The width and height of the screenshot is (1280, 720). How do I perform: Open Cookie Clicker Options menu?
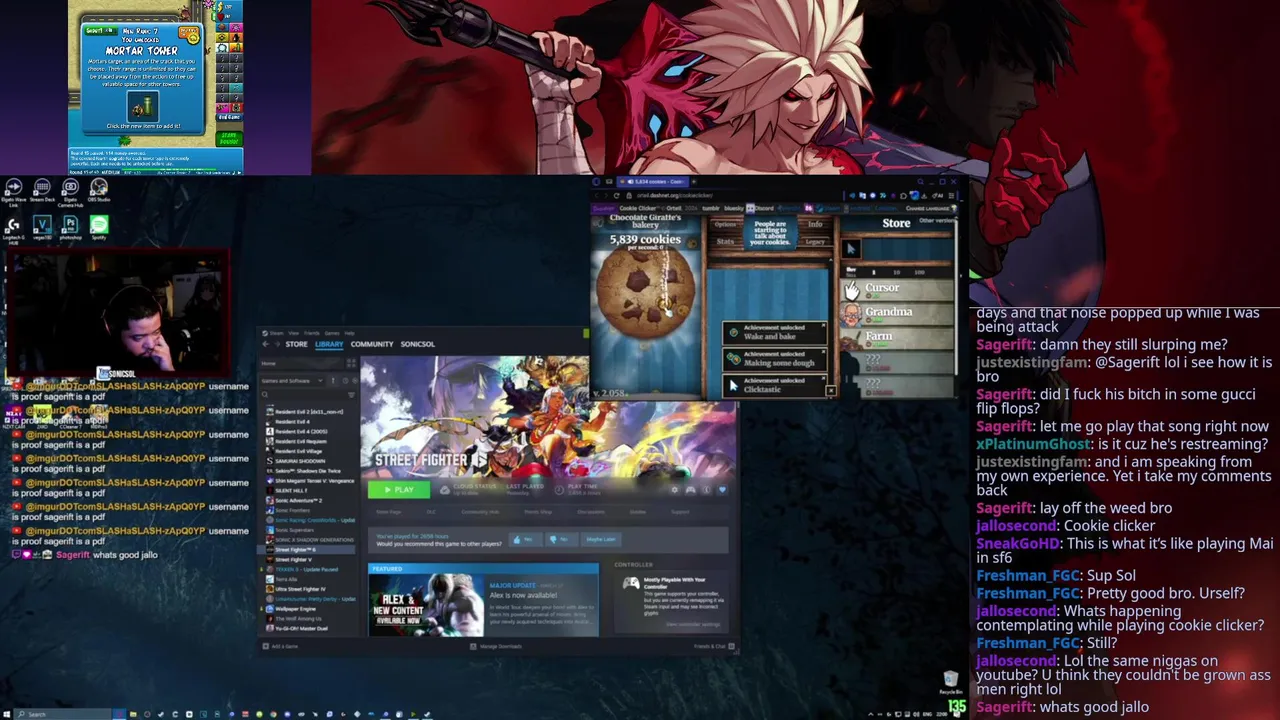(725, 224)
